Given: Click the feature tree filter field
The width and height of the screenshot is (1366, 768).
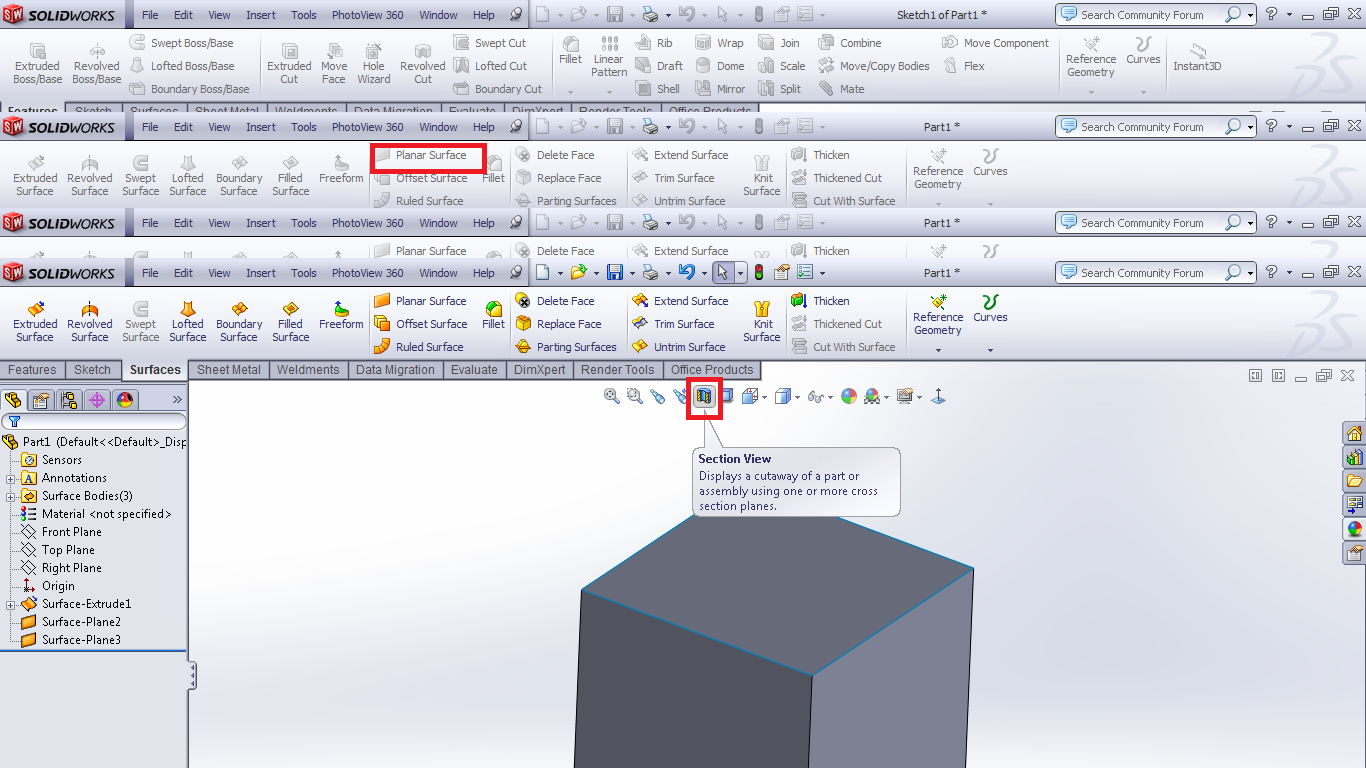Looking at the screenshot, I should click(95, 422).
